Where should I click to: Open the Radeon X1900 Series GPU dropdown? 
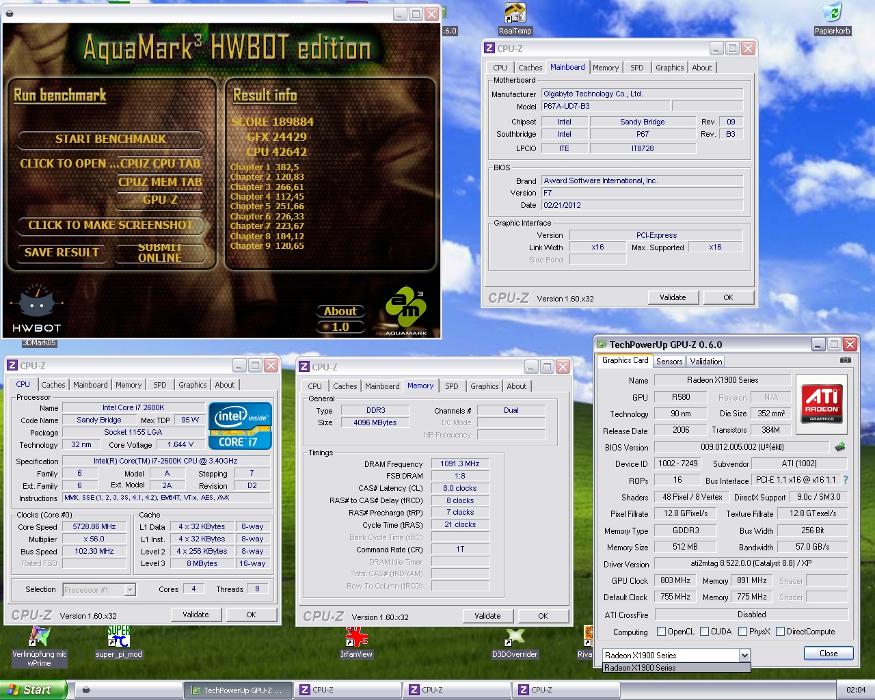tap(744, 655)
